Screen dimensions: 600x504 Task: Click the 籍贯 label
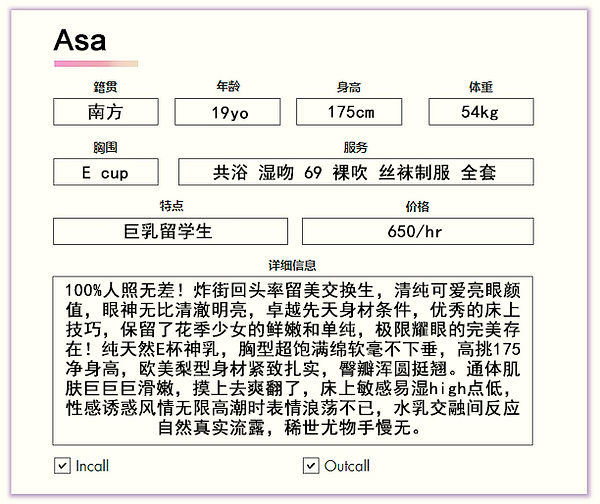click(105, 87)
